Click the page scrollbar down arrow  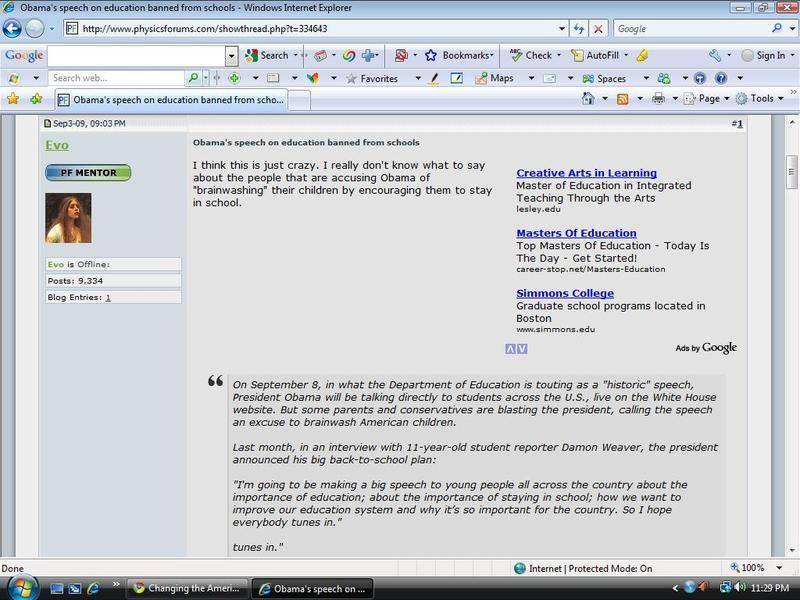pyautogui.click(x=792, y=550)
